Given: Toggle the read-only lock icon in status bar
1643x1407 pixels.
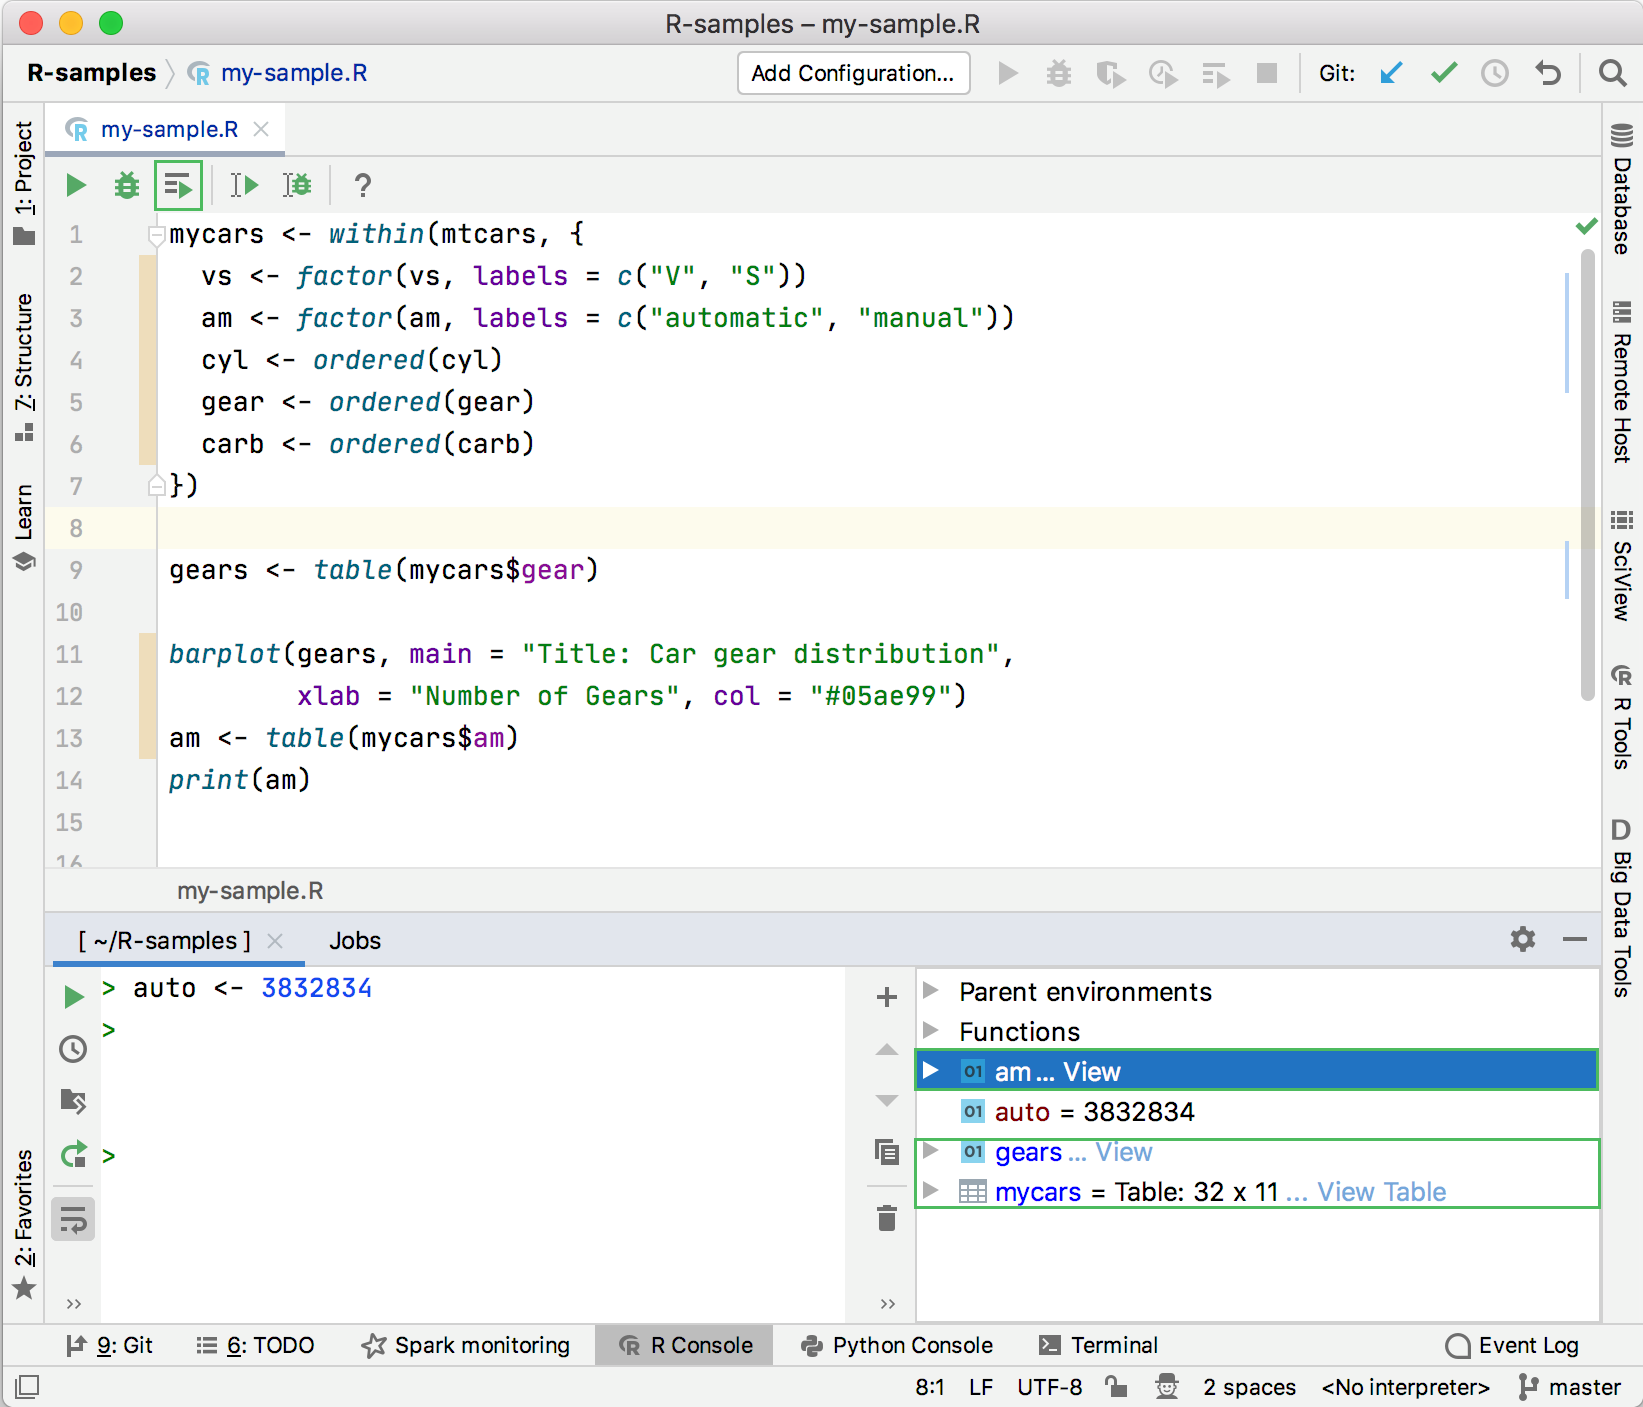Looking at the screenshot, I should point(1116,1386).
